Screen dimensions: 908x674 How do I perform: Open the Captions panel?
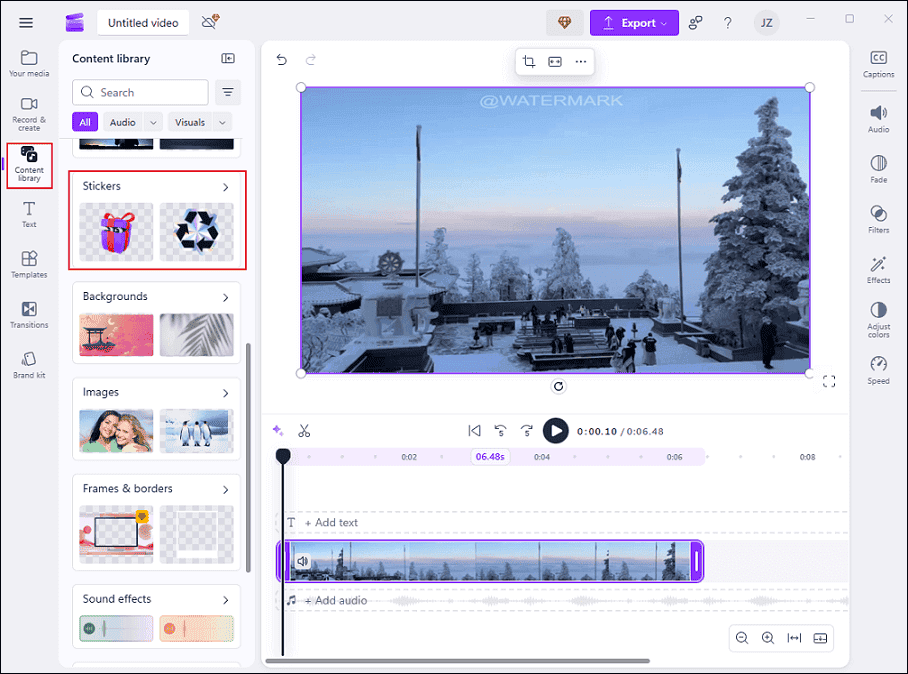coord(877,63)
